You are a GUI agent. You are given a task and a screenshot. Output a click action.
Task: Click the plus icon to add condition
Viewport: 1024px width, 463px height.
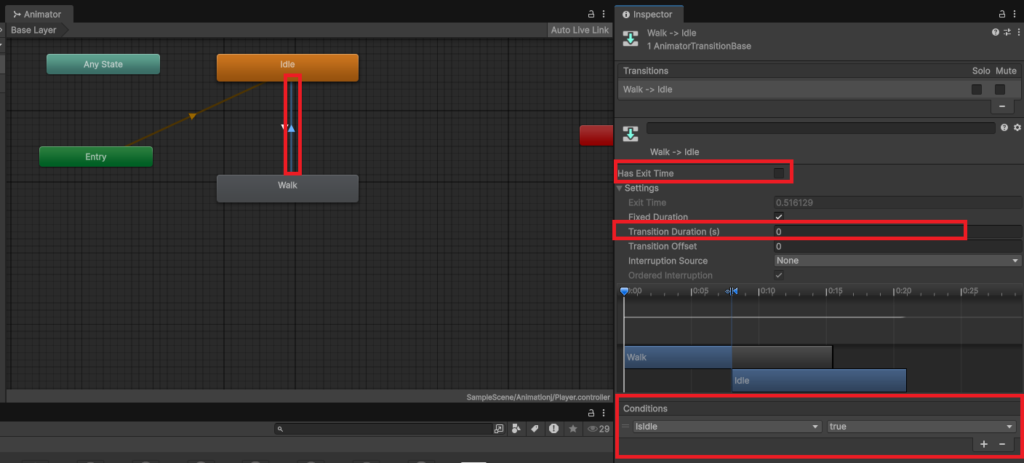click(x=984, y=443)
